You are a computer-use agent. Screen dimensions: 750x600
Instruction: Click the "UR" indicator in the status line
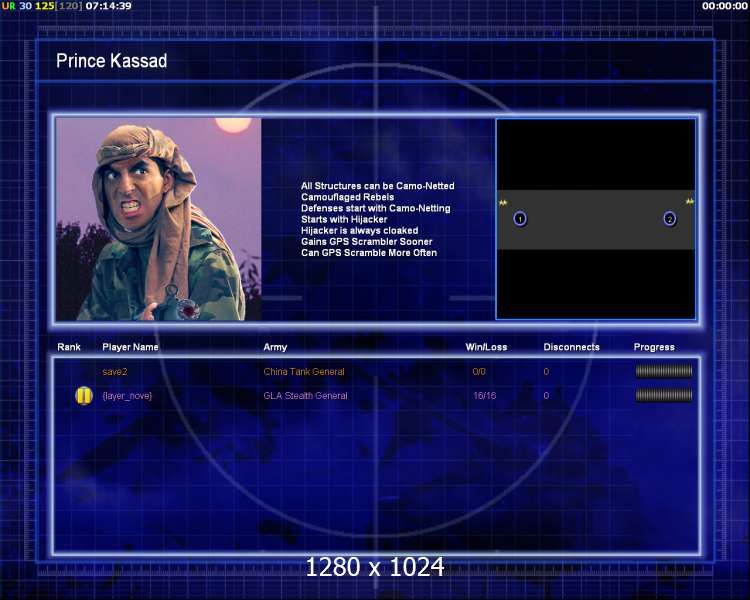click(9, 6)
